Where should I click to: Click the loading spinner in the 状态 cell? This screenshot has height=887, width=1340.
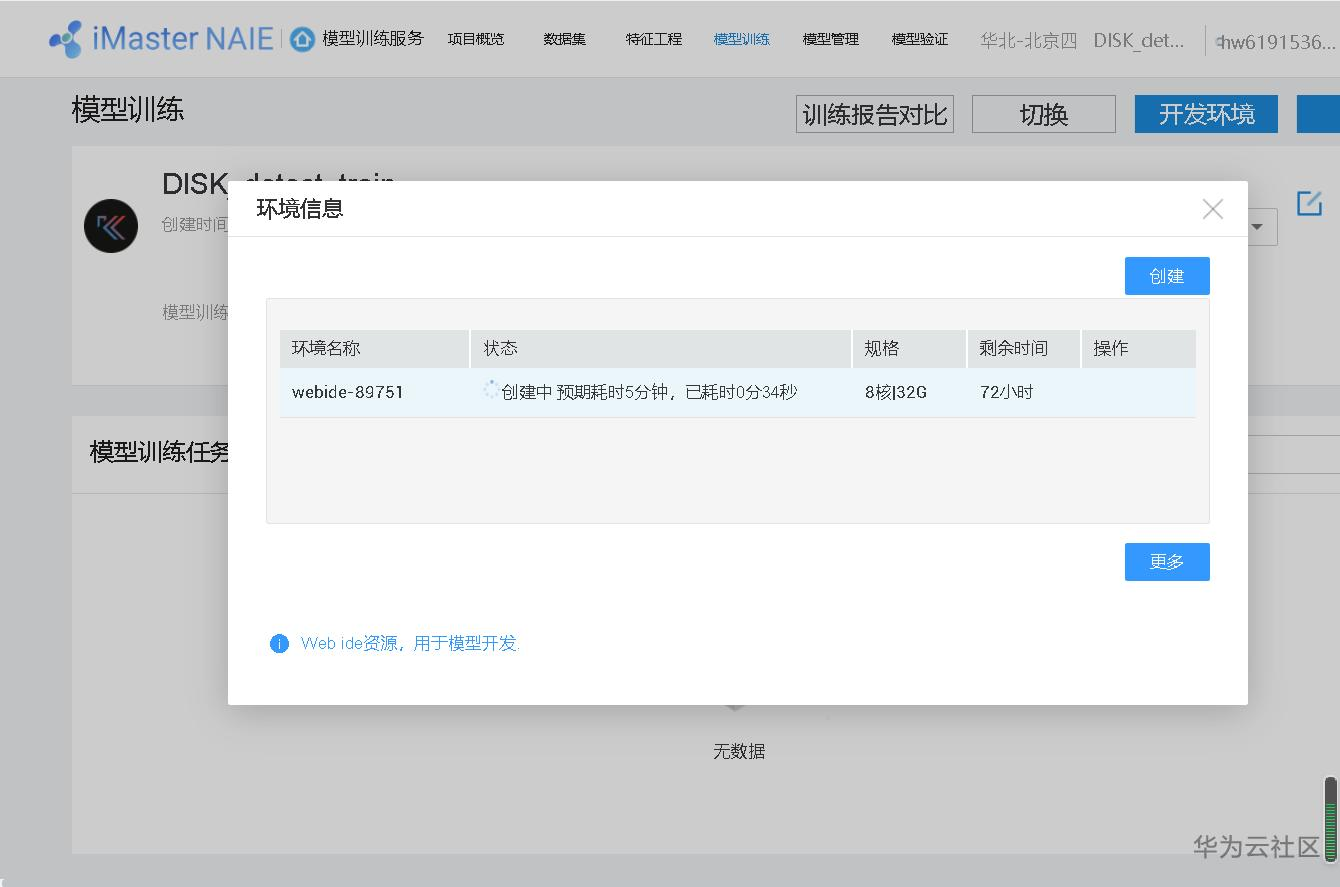[x=491, y=391]
